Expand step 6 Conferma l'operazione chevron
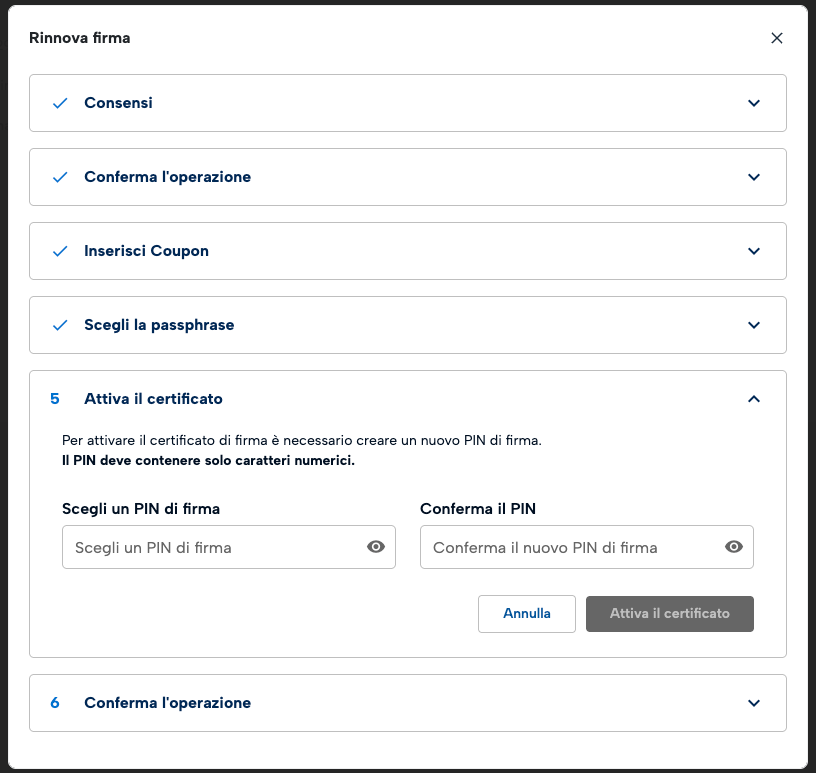This screenshot has height=773, width=816. 754,703
